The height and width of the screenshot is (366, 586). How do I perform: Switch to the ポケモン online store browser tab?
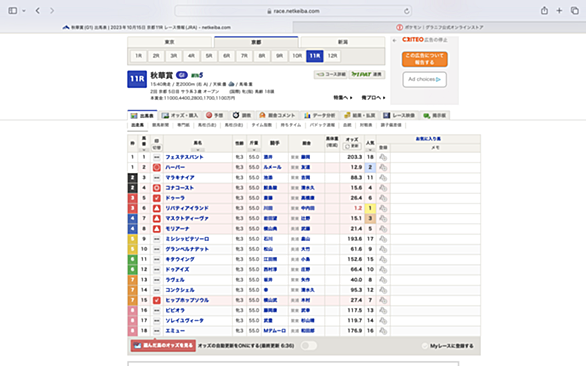click(x=439, y=27)
